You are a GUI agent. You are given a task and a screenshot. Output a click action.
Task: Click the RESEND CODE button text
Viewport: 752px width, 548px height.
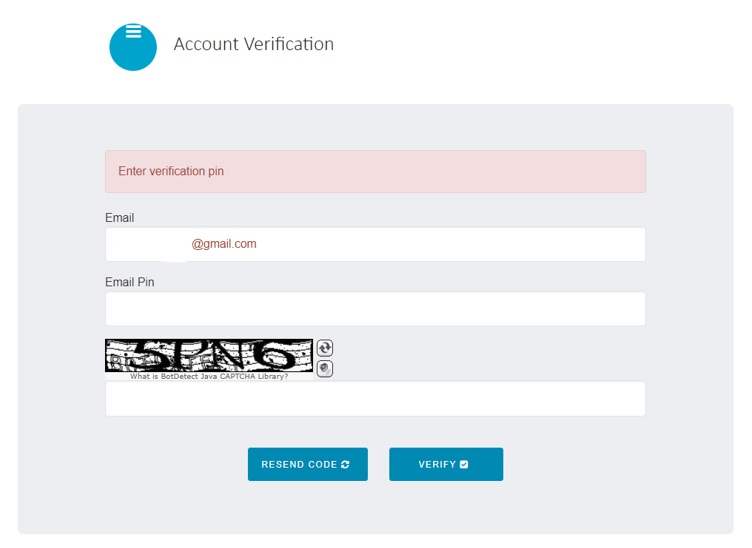click(299, 465)
